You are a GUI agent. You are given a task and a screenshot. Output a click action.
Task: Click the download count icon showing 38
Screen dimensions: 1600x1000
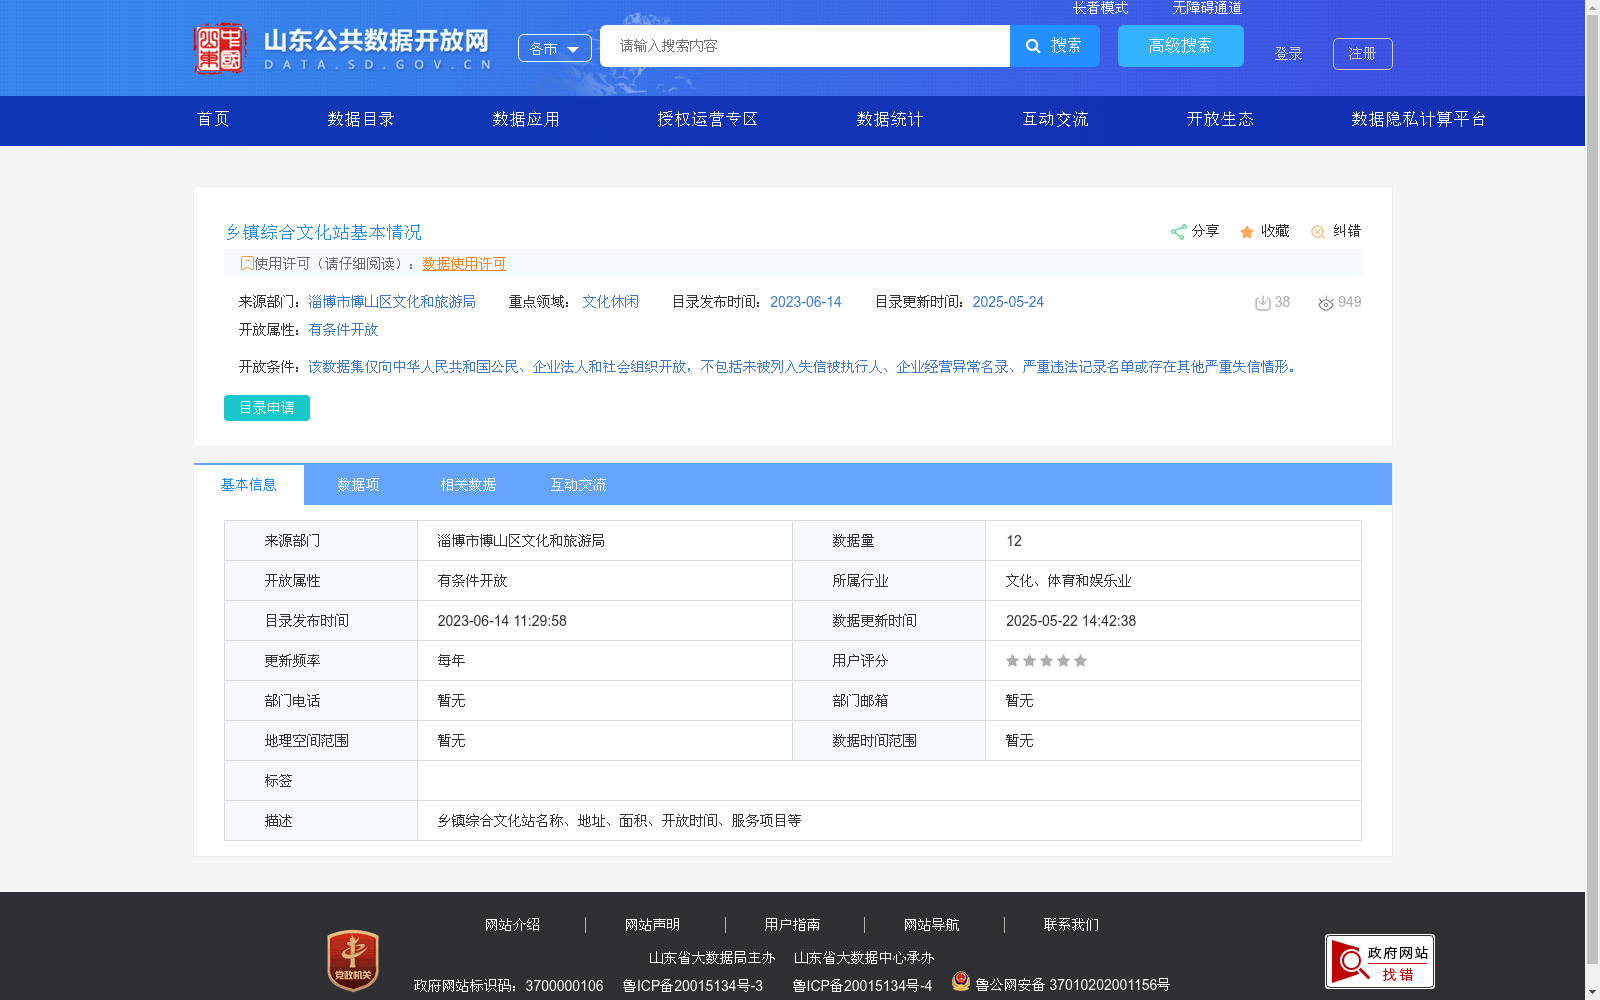click(1262, 303)
